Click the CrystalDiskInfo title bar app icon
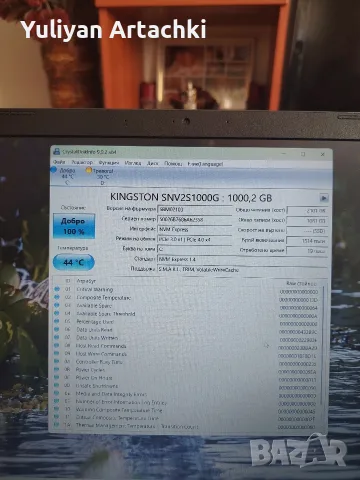Screen dimensions: 360x480 (x=57, y=151)
